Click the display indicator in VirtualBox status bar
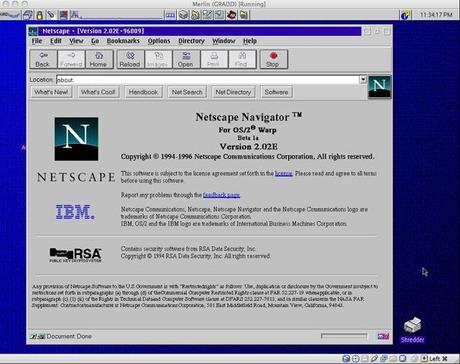This screenshot has width=460, height=364. tap(403, 359)
